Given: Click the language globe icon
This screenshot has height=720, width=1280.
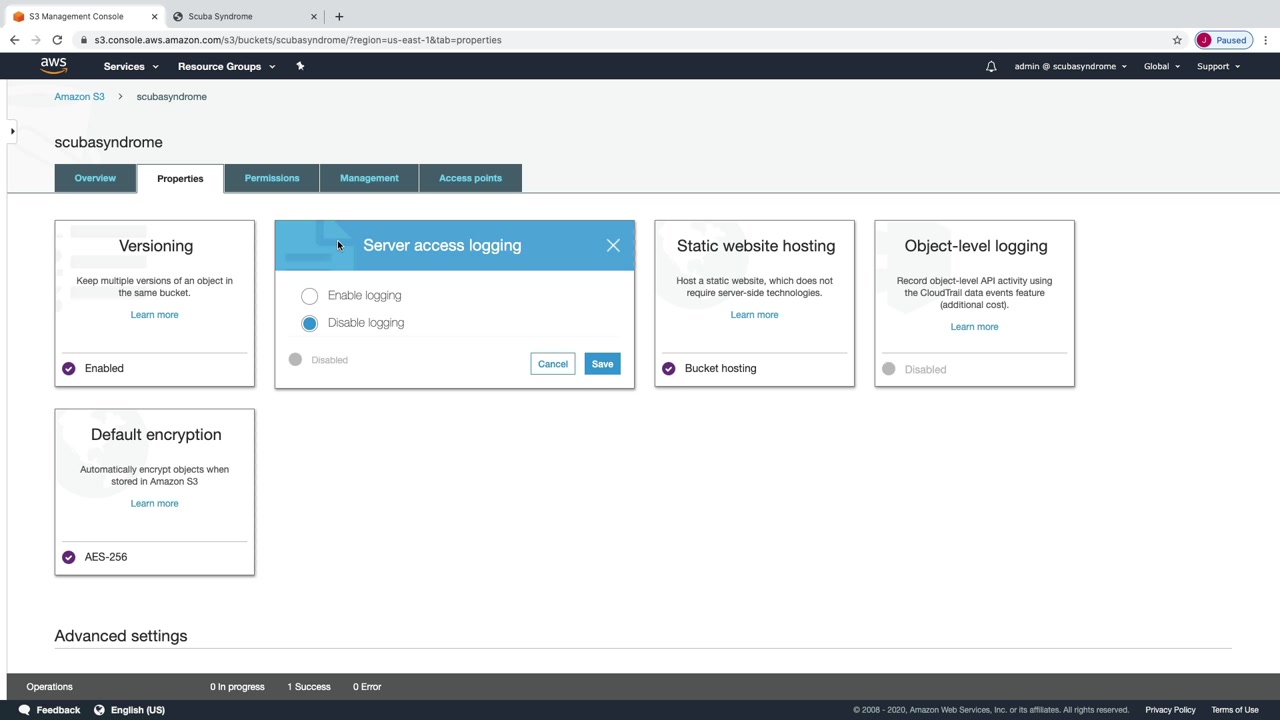Looking at the screenshot, I should click(x=99, y=710).
